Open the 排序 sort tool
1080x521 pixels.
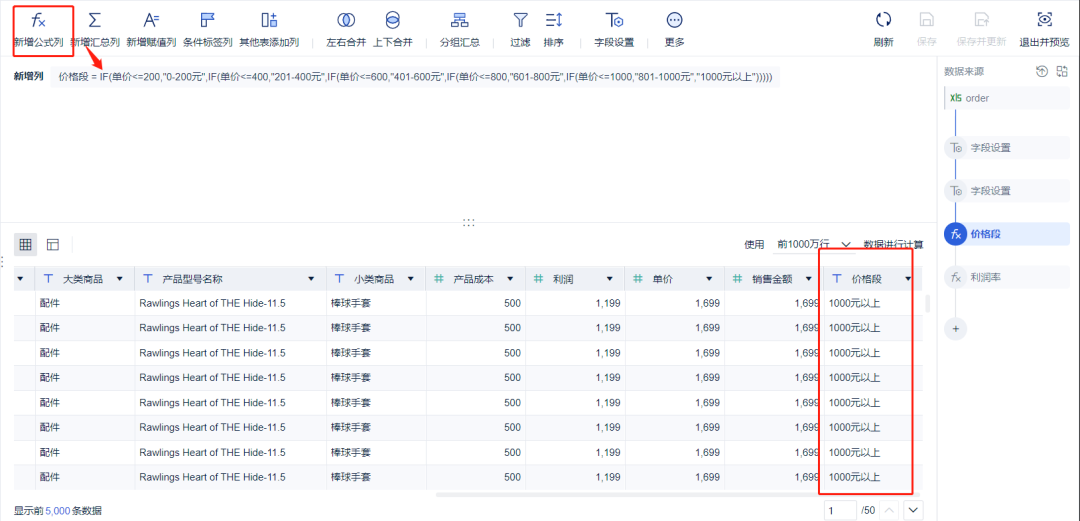(x=553, y=31)
